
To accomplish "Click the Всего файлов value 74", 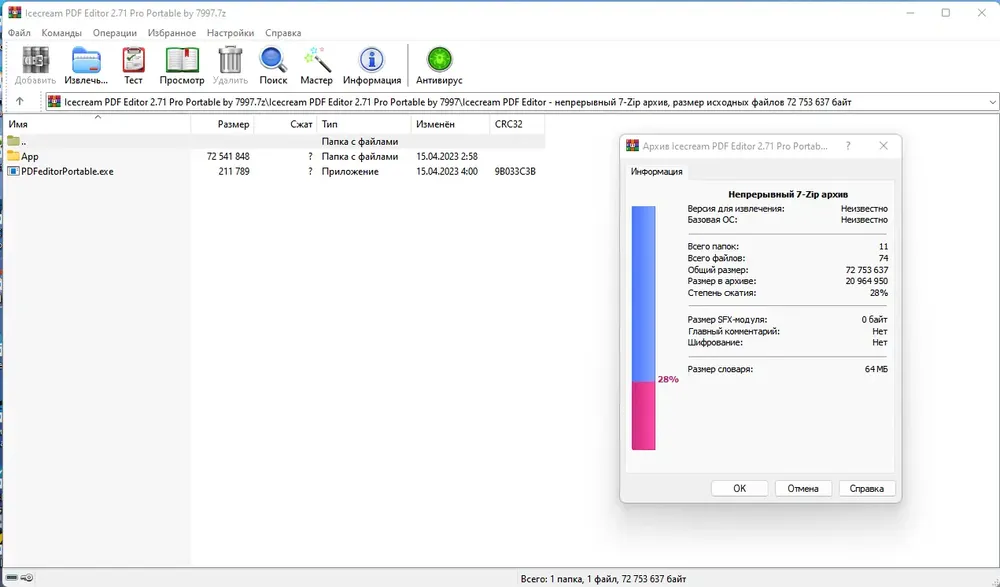I will (883, 258).
